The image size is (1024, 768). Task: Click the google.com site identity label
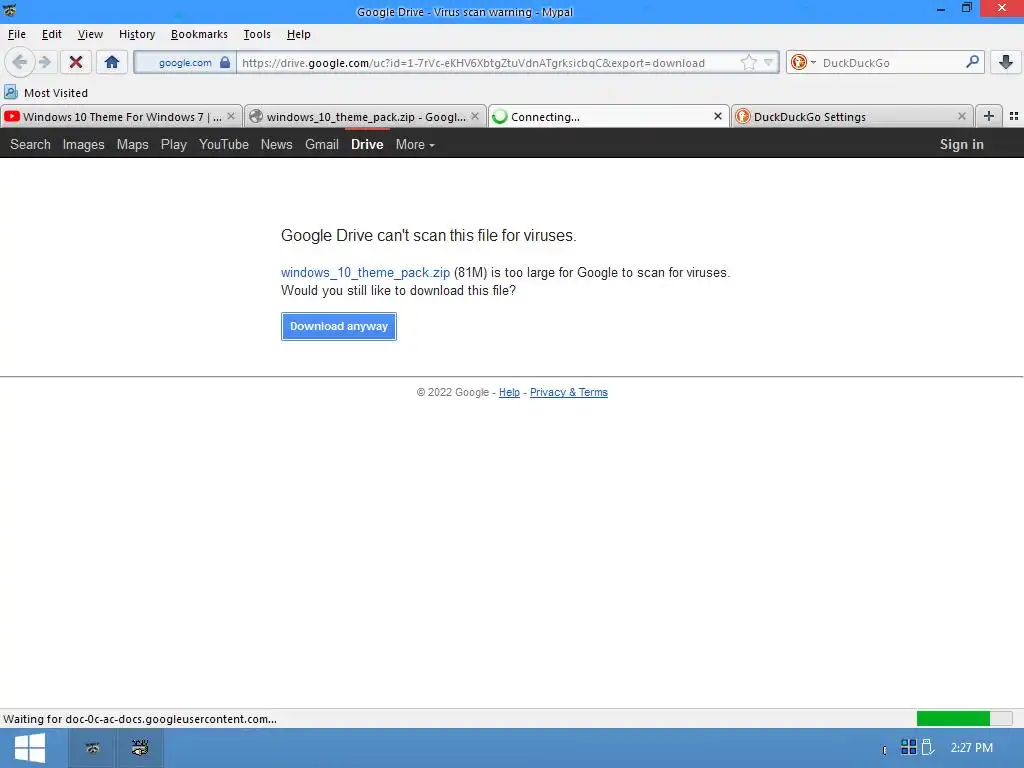185,63
